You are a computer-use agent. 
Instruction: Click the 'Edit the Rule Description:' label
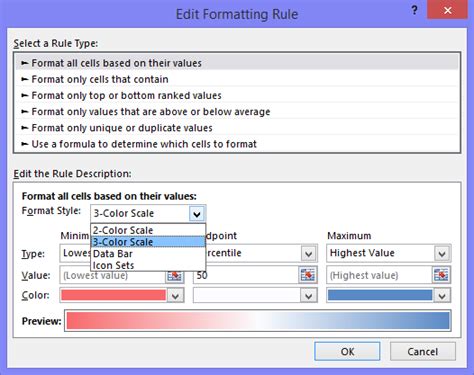pos(72,174)
